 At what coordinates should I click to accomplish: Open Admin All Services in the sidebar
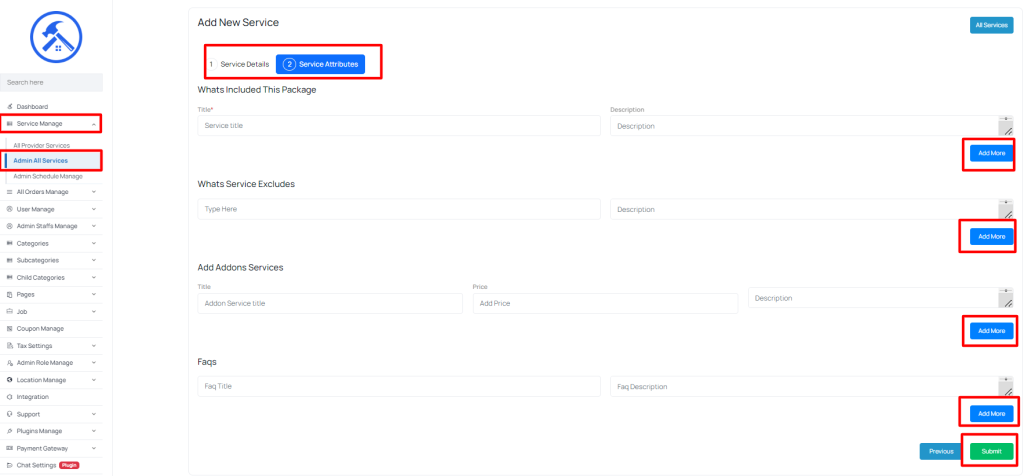[x=40, y=161]
